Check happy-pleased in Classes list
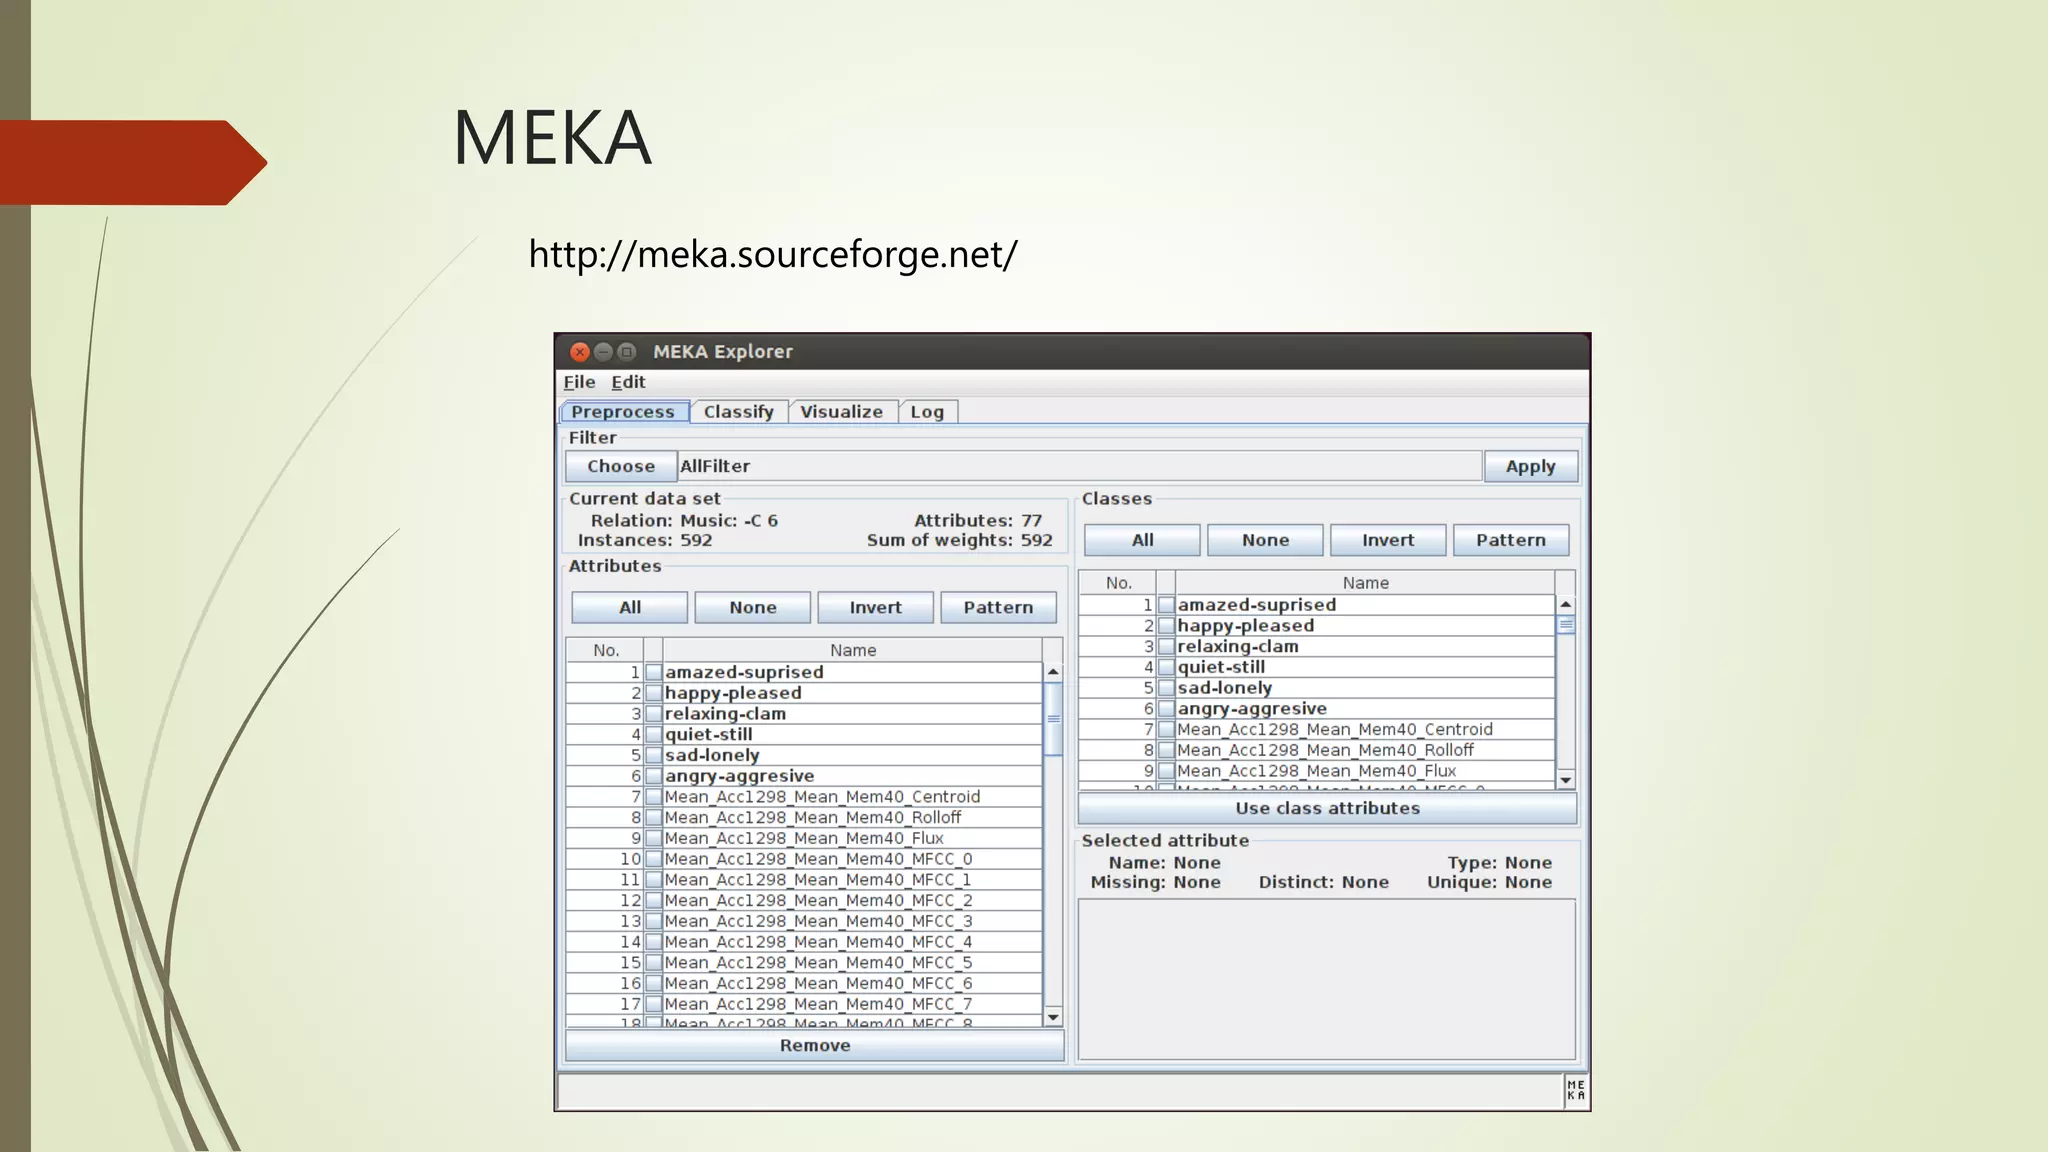Screen dimensions: 2048x1152 pyautogui.click(x=1166, y=626)
